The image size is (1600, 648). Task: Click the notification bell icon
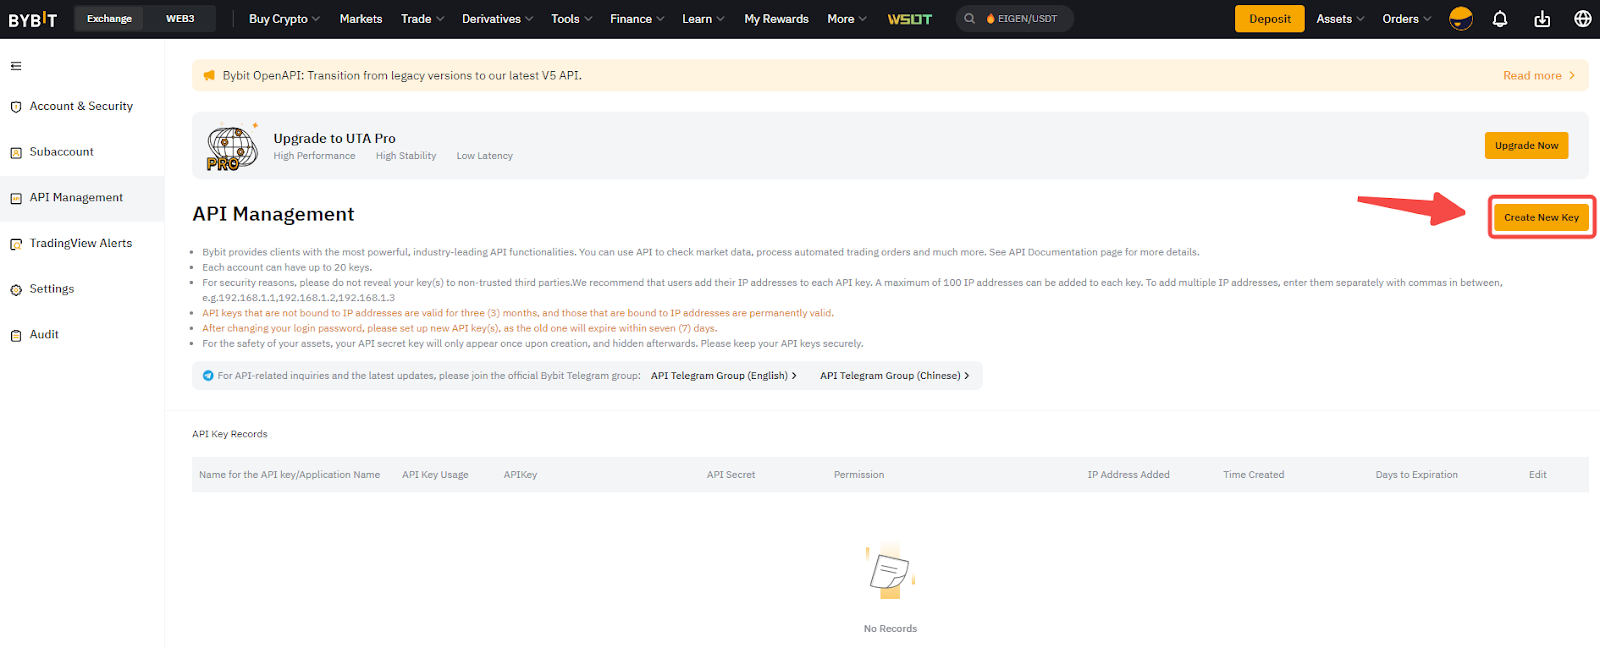pyautogui.click(x=1500, y=19)
